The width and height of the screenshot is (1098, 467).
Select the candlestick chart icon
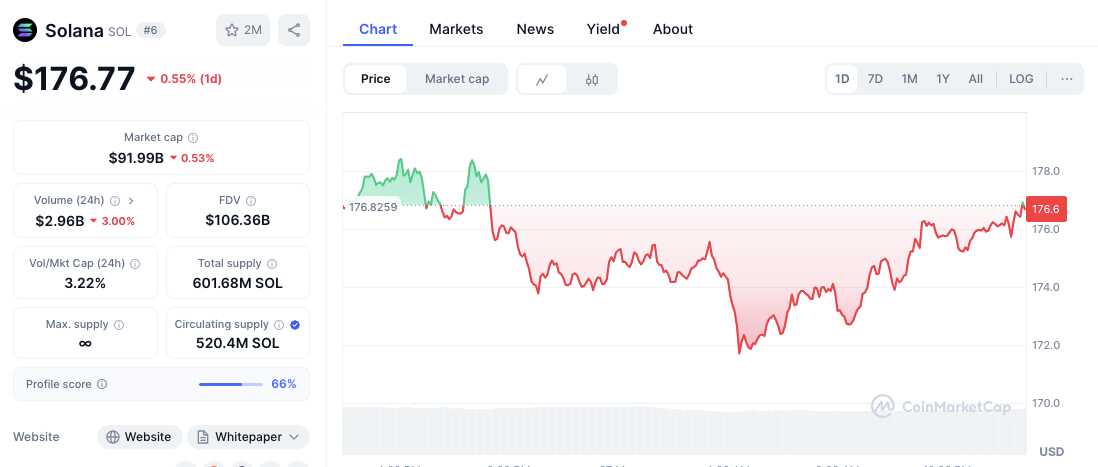pos(592,79)
